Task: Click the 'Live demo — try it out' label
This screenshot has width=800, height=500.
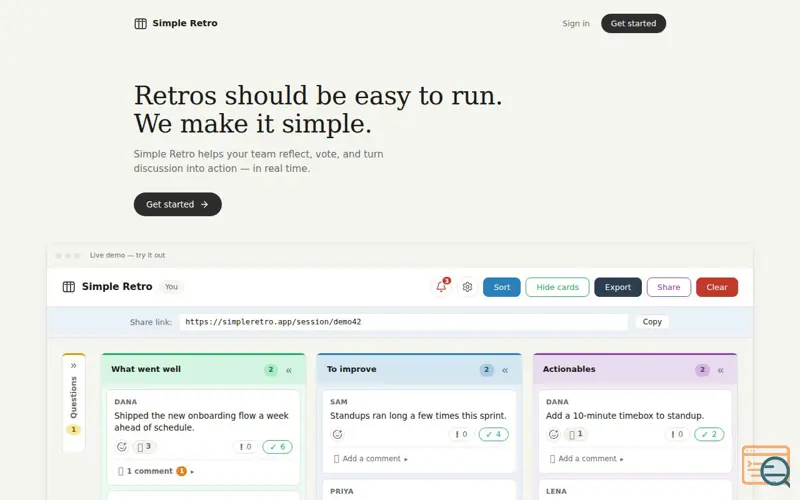Action: (128, 255)
